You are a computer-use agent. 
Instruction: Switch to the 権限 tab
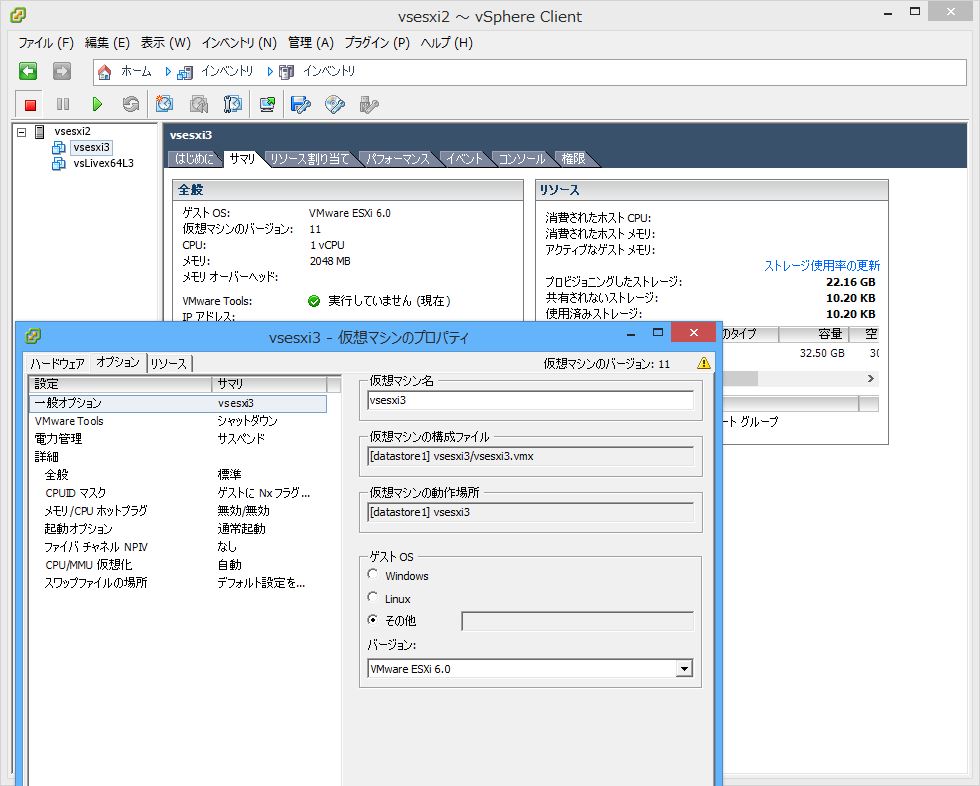(x=573, y=159)
